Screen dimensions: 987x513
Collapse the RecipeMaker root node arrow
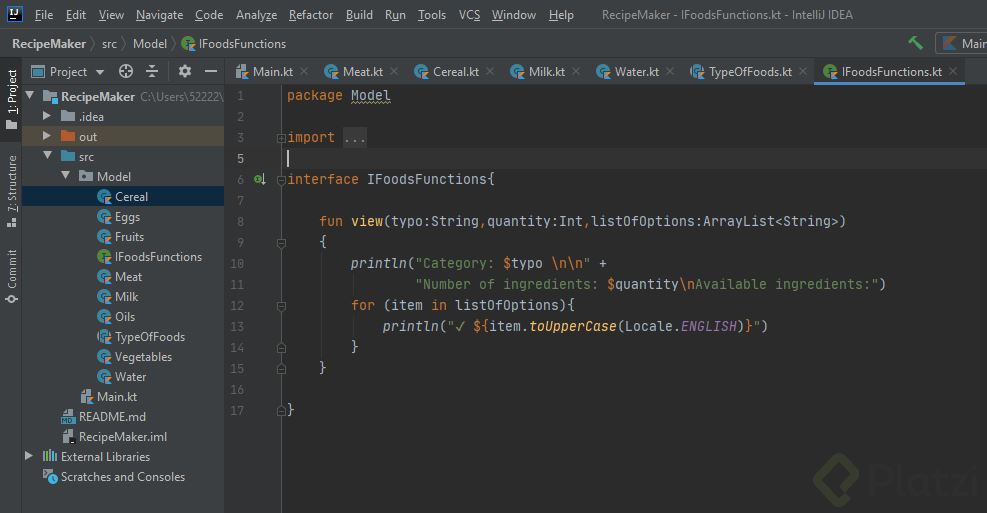pos(30,96)
